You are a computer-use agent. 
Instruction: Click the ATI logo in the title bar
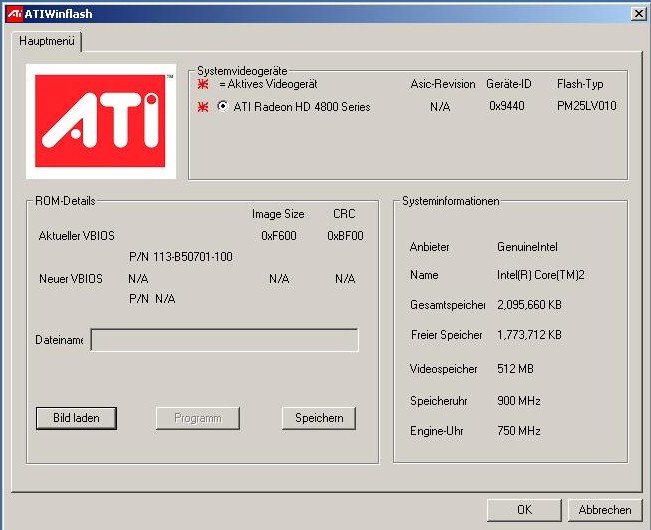pyautogui.click(x=15, y=14)
